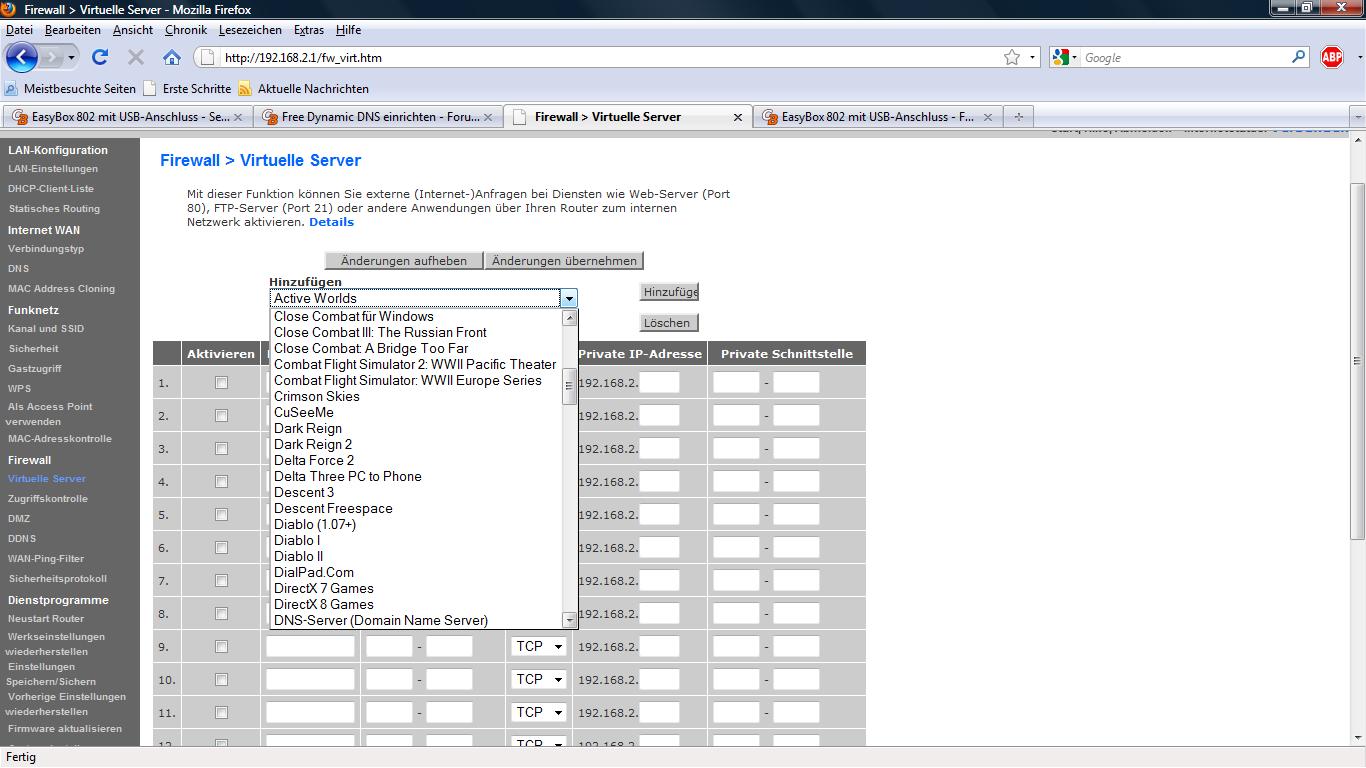Open the list-all-tabs arrow in tab bar
Viewport: 1366px width, 768px height.
1357,117
